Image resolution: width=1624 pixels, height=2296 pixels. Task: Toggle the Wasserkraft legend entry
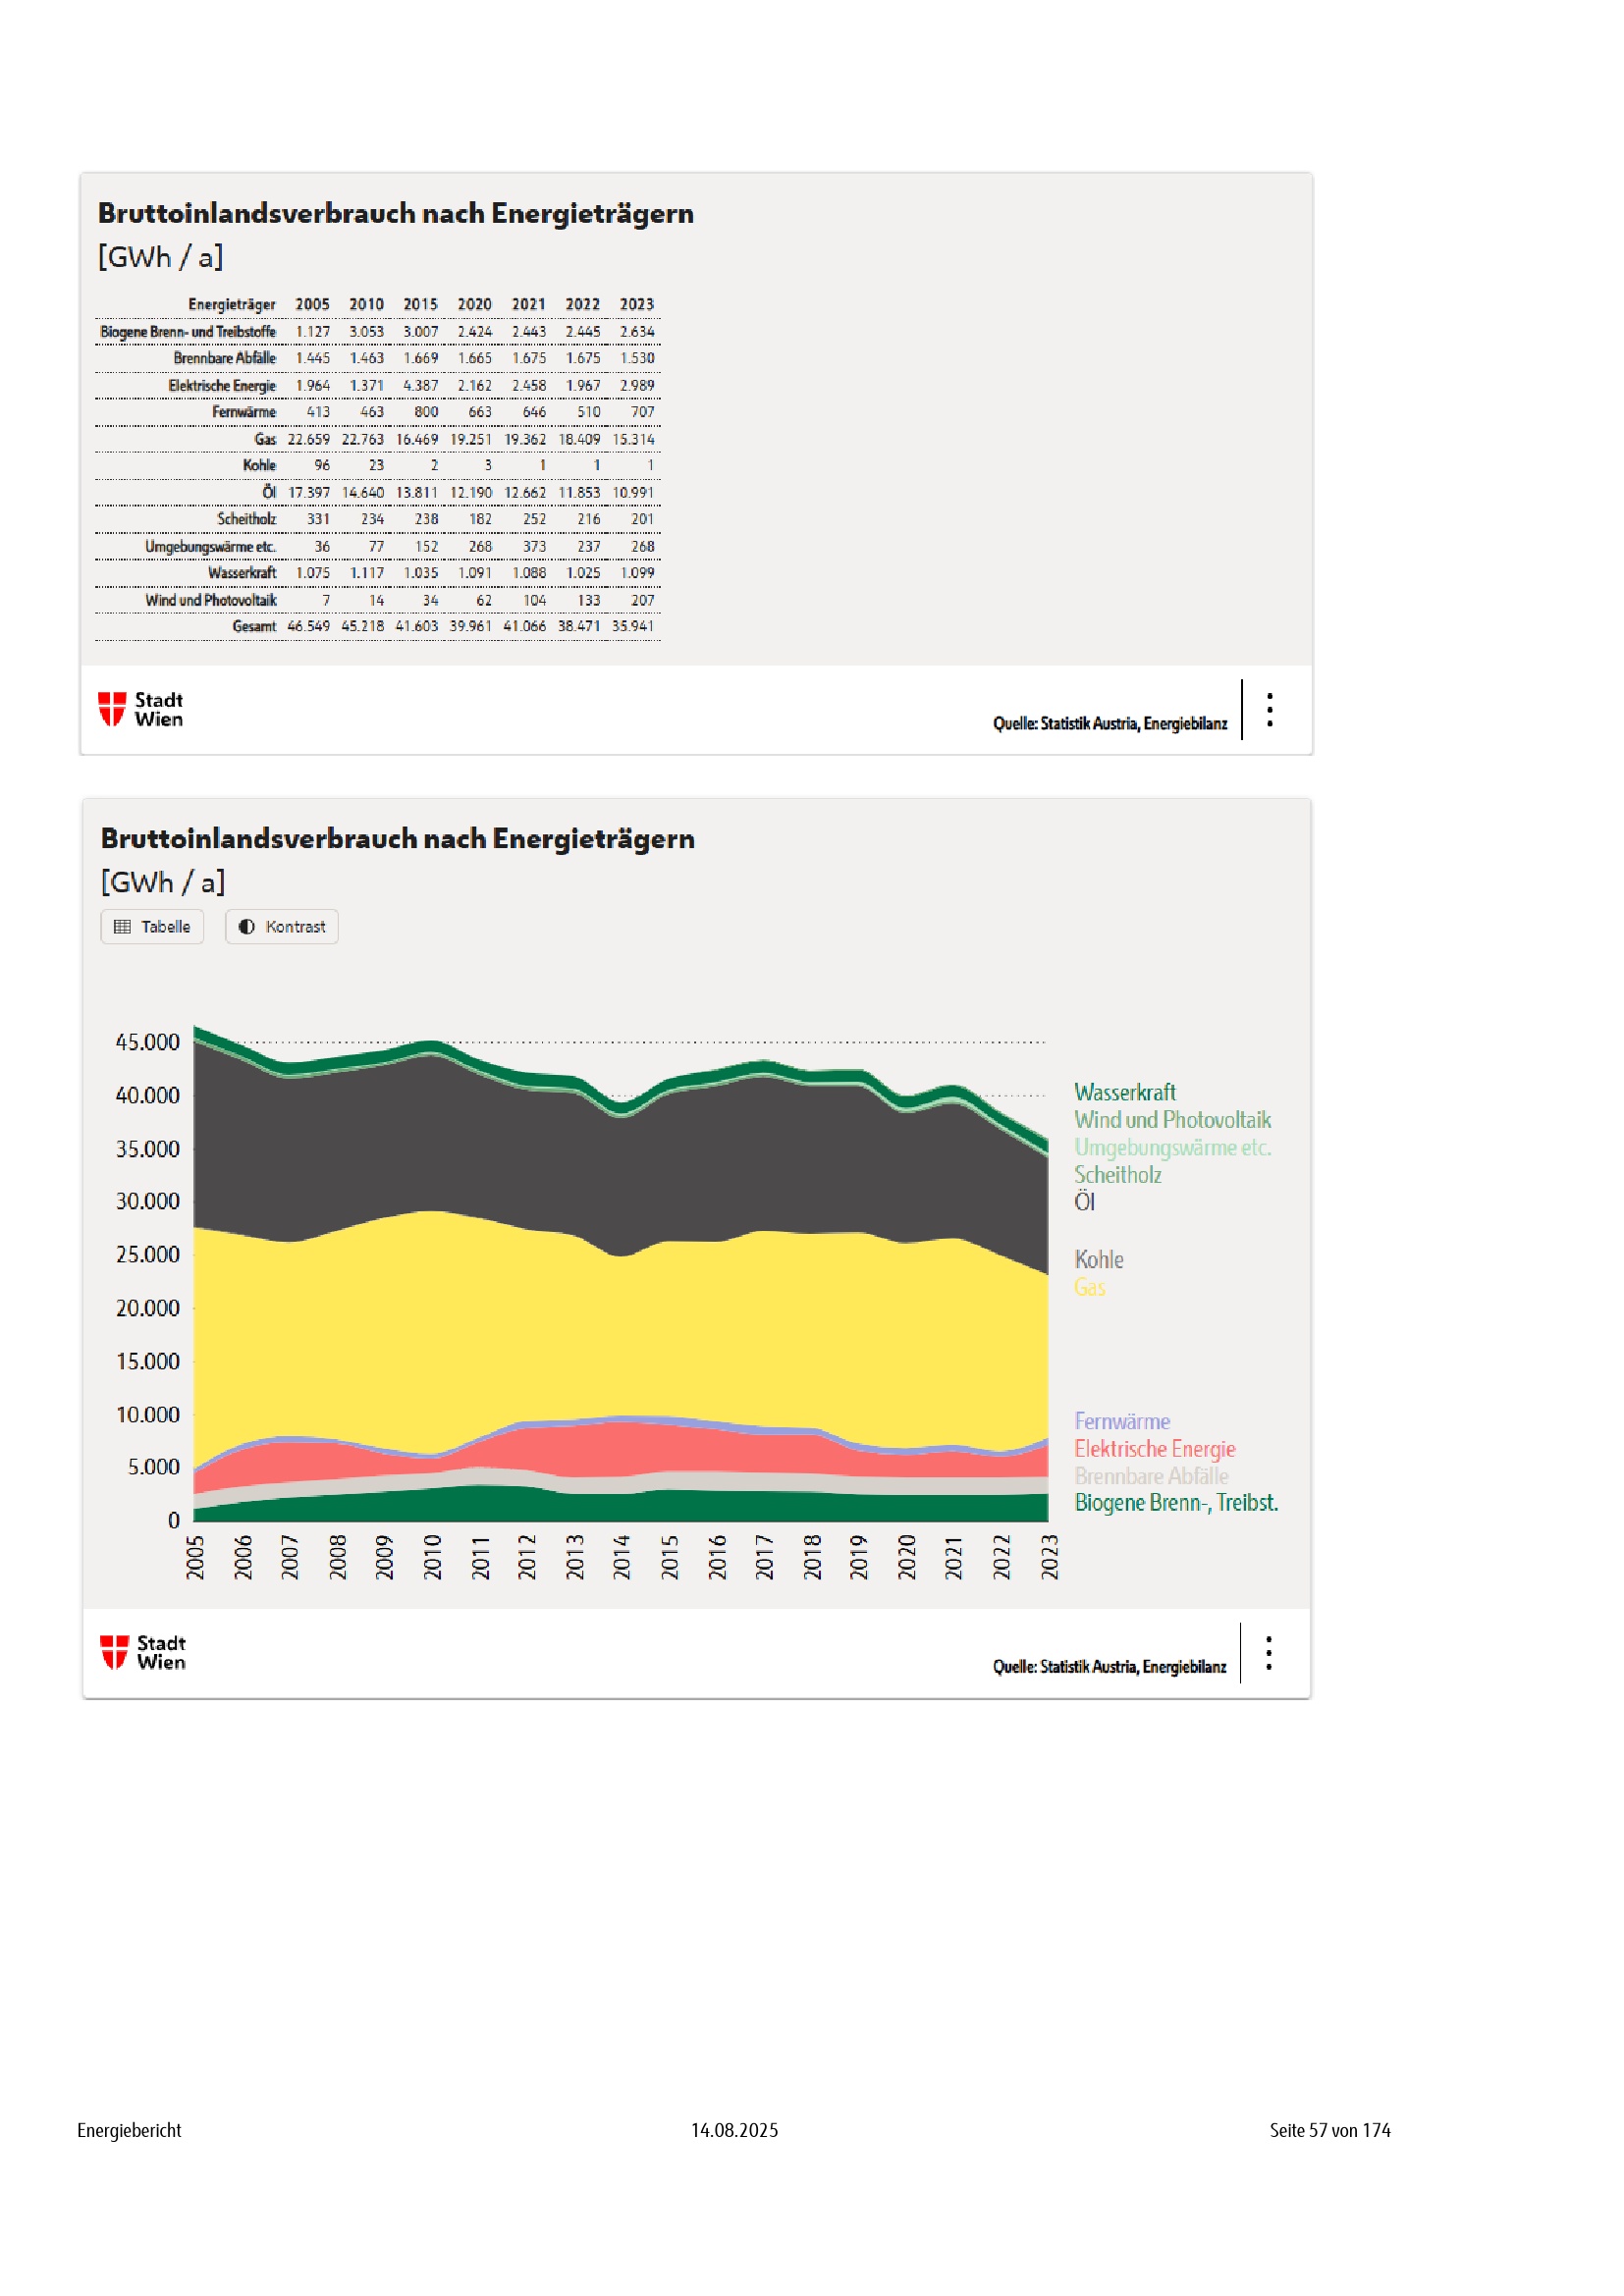1124,1093
